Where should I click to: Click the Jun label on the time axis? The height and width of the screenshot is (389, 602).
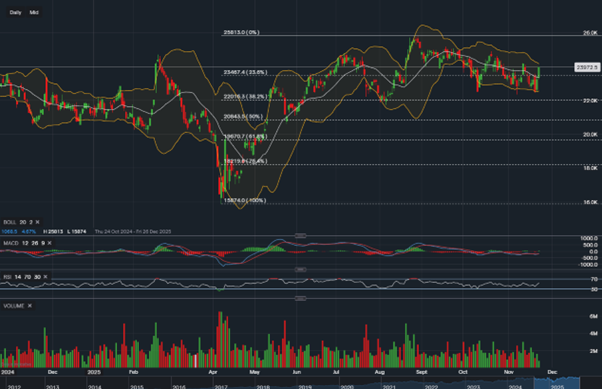(x=296, y=372)
